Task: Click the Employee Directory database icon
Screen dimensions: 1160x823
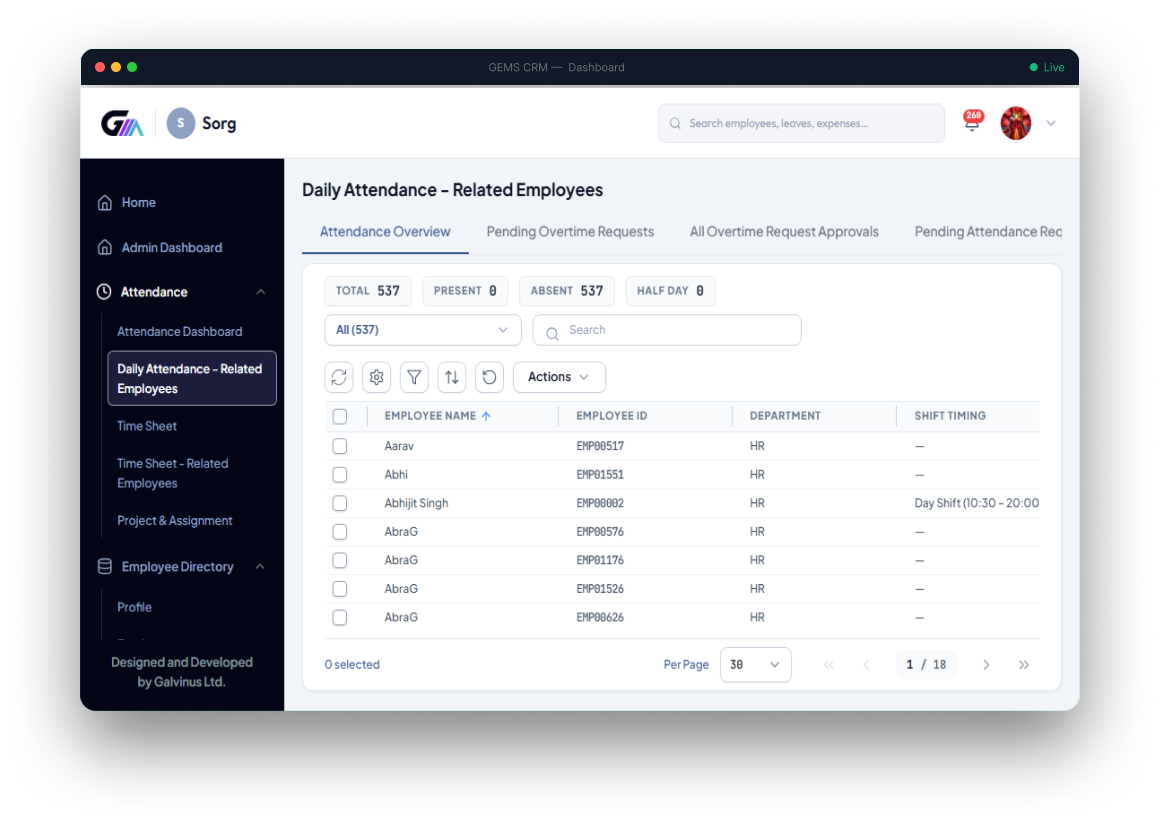Action: 105,566
